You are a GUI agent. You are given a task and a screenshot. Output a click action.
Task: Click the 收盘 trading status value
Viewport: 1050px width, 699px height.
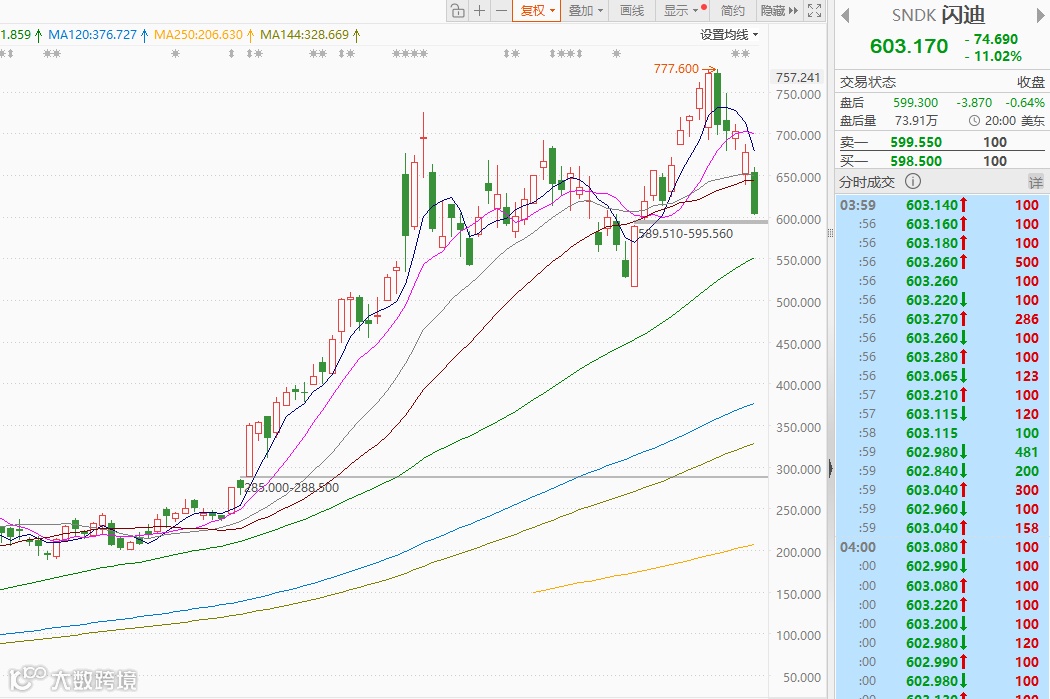(x=1031, y=82)
